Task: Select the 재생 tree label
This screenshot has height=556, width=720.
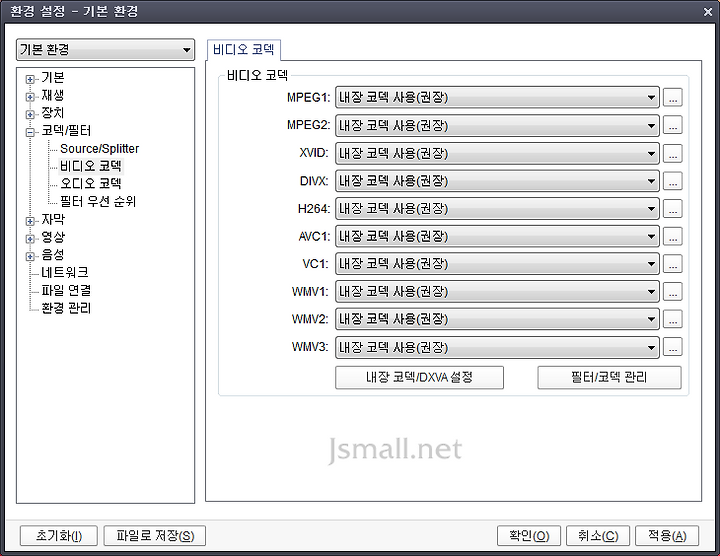Action: (53, 95)
